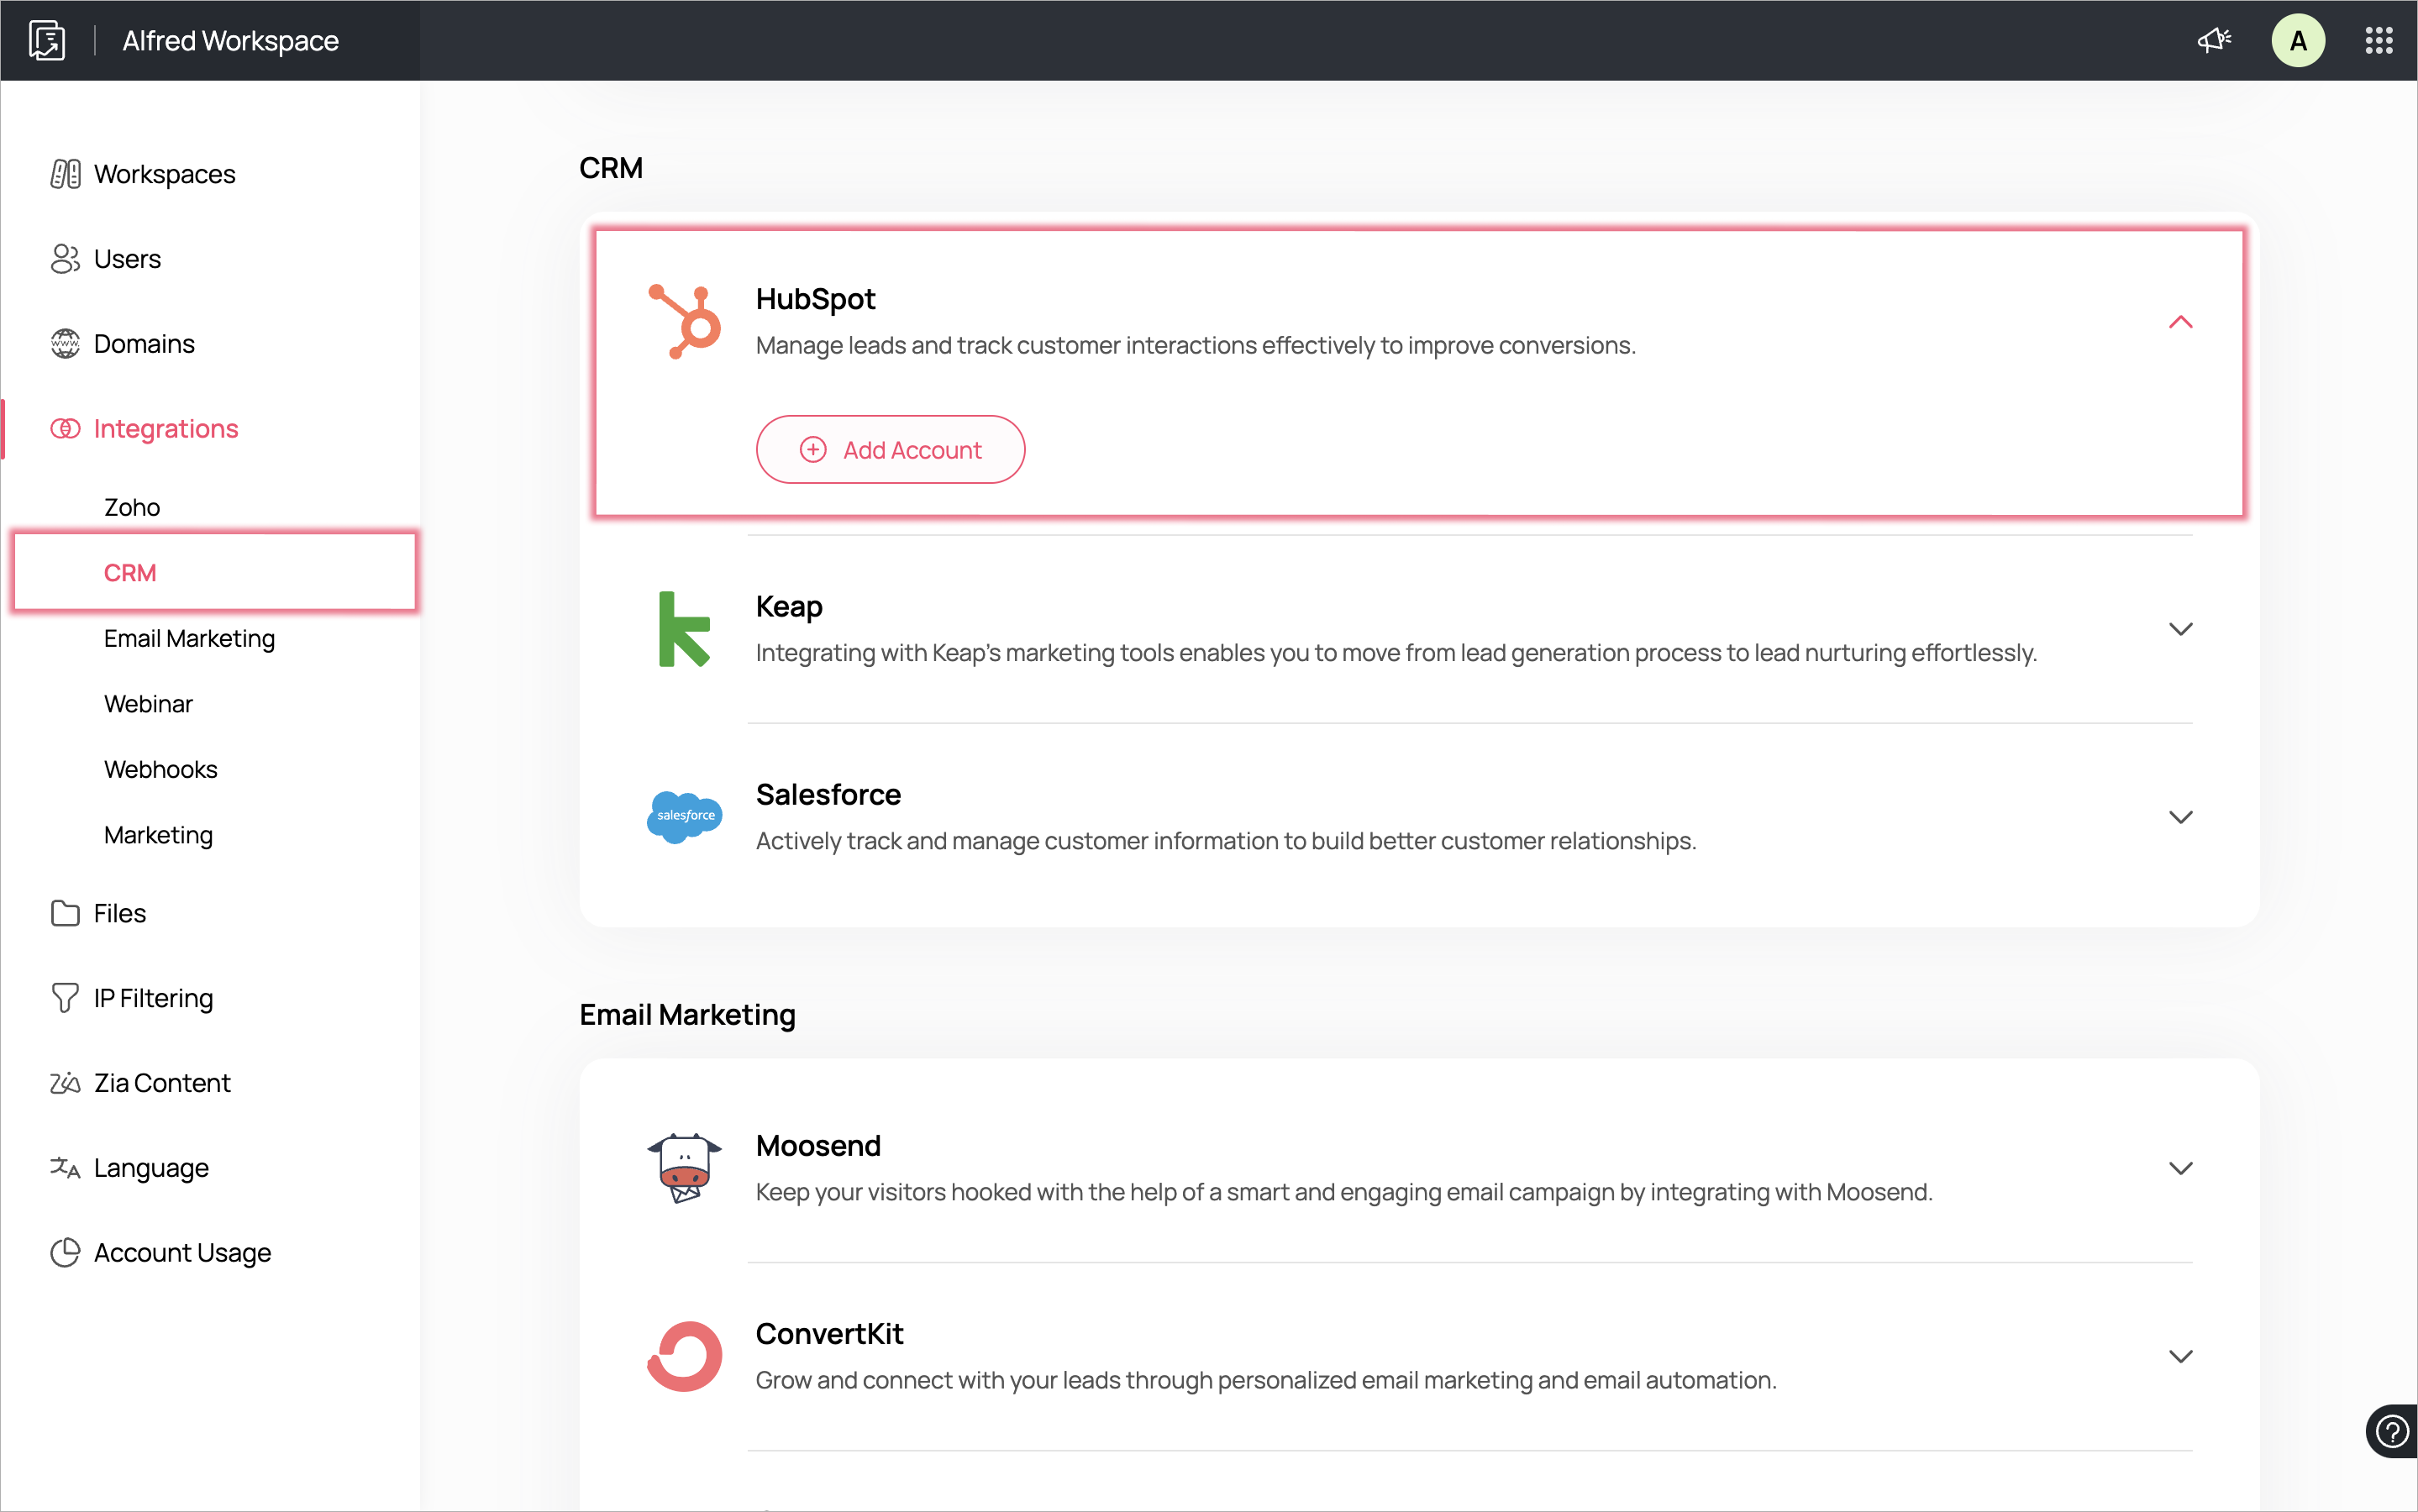Click the Add Account button
Viewport: 2418px width, 1512px height.
[890, 450]
